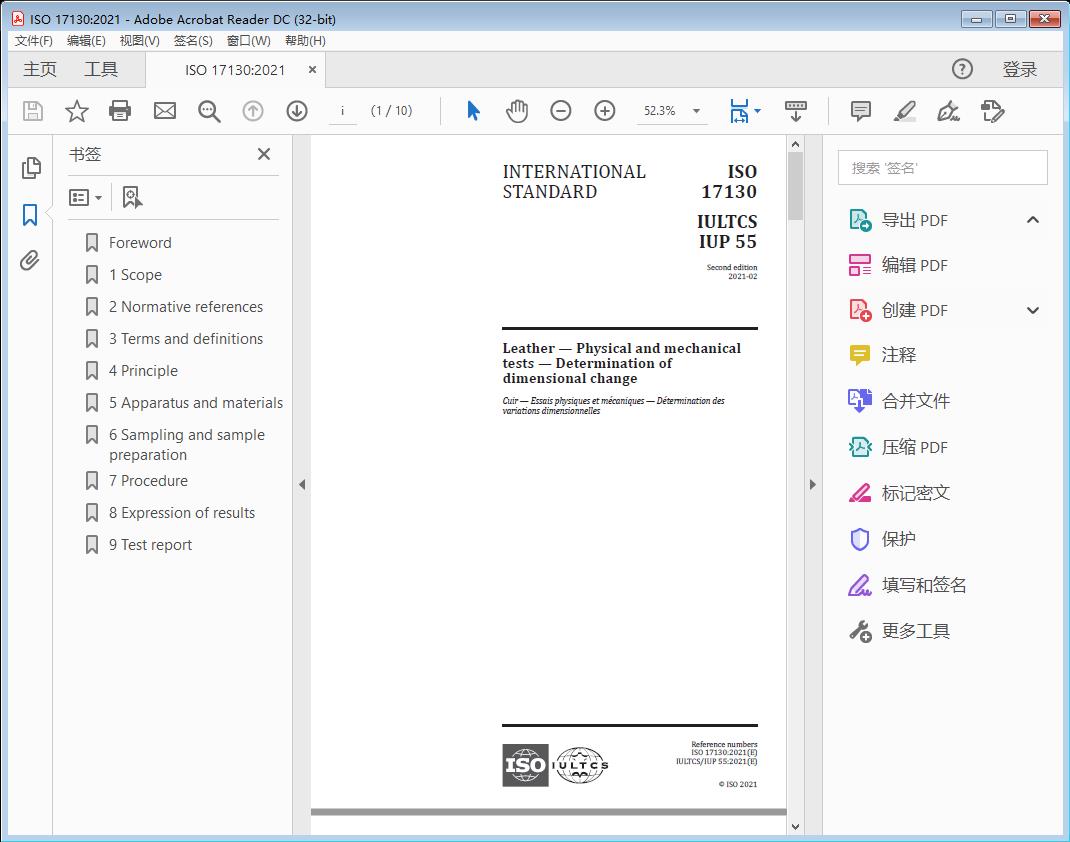Open the zoom level dropdown
The height and width of the screenshot is (842, 1070).
pos(696,111)
